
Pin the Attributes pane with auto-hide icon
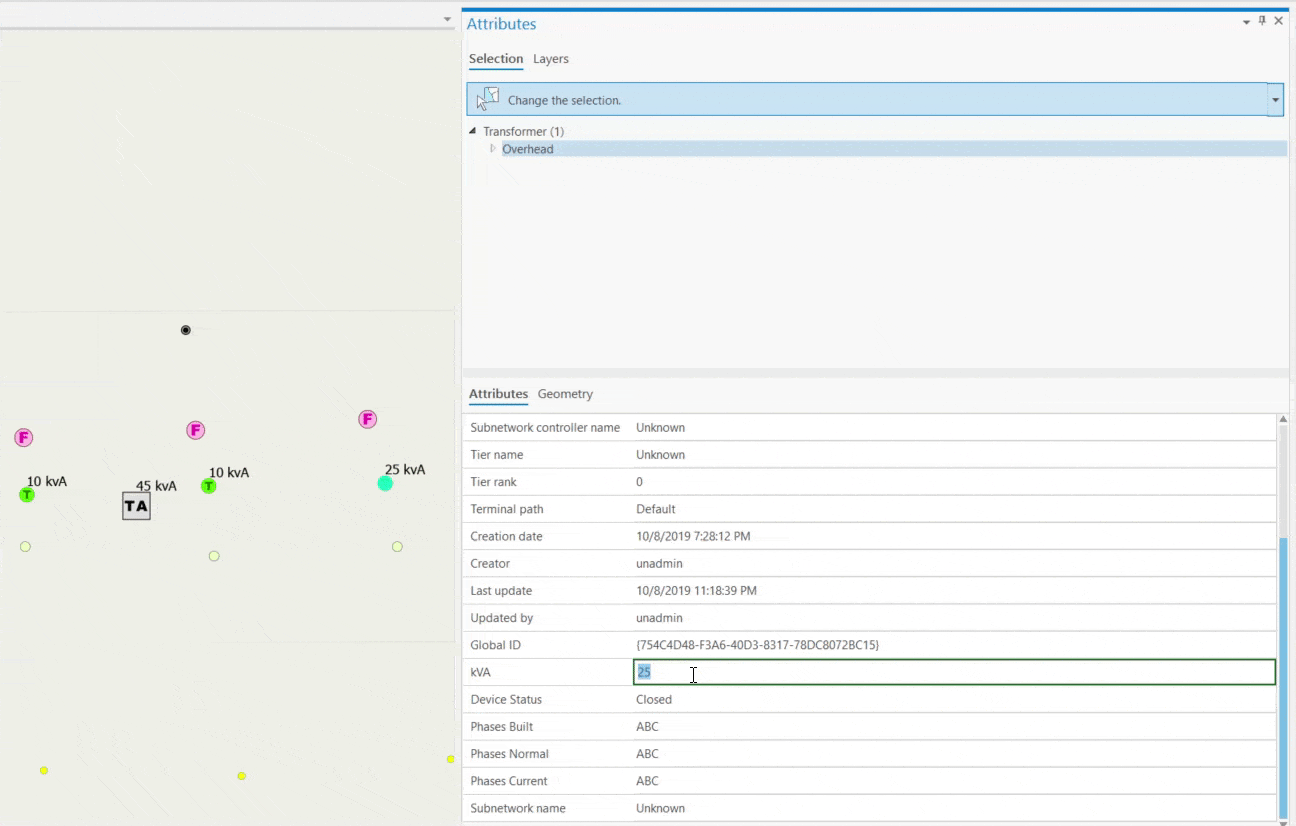pos(1262,21)
